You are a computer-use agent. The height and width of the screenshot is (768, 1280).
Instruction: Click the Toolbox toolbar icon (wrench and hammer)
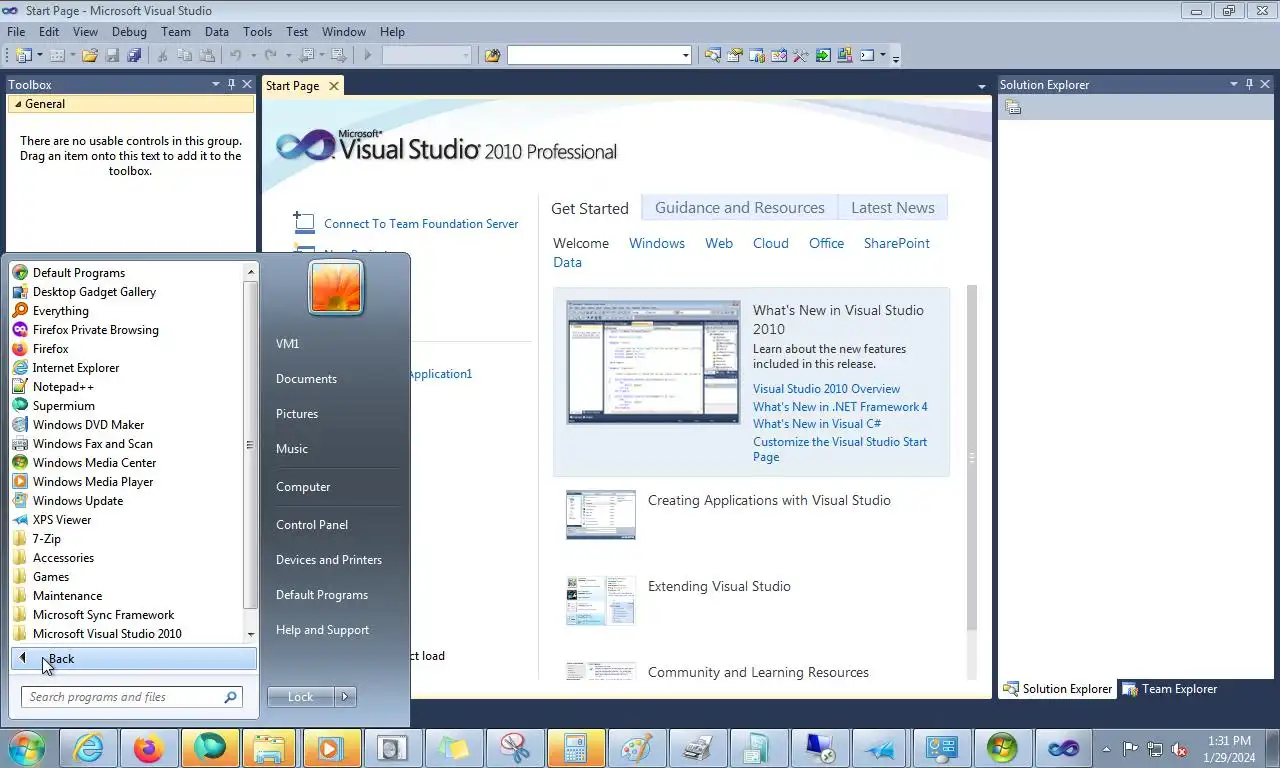800,55
